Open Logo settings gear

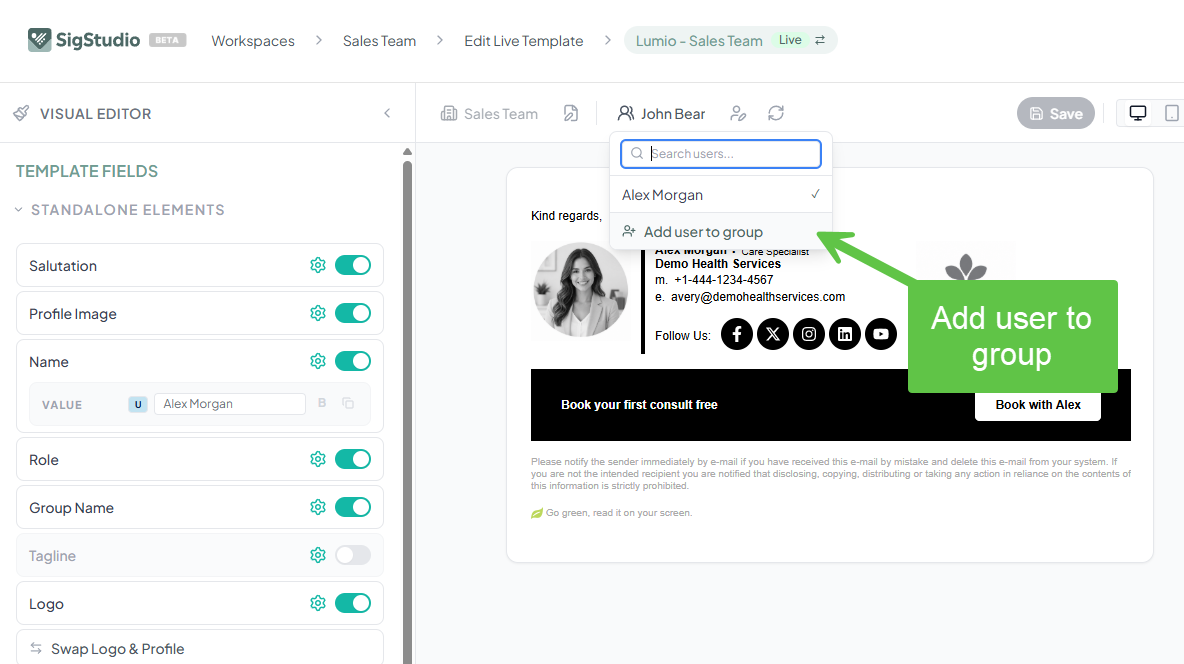[318, 603]
